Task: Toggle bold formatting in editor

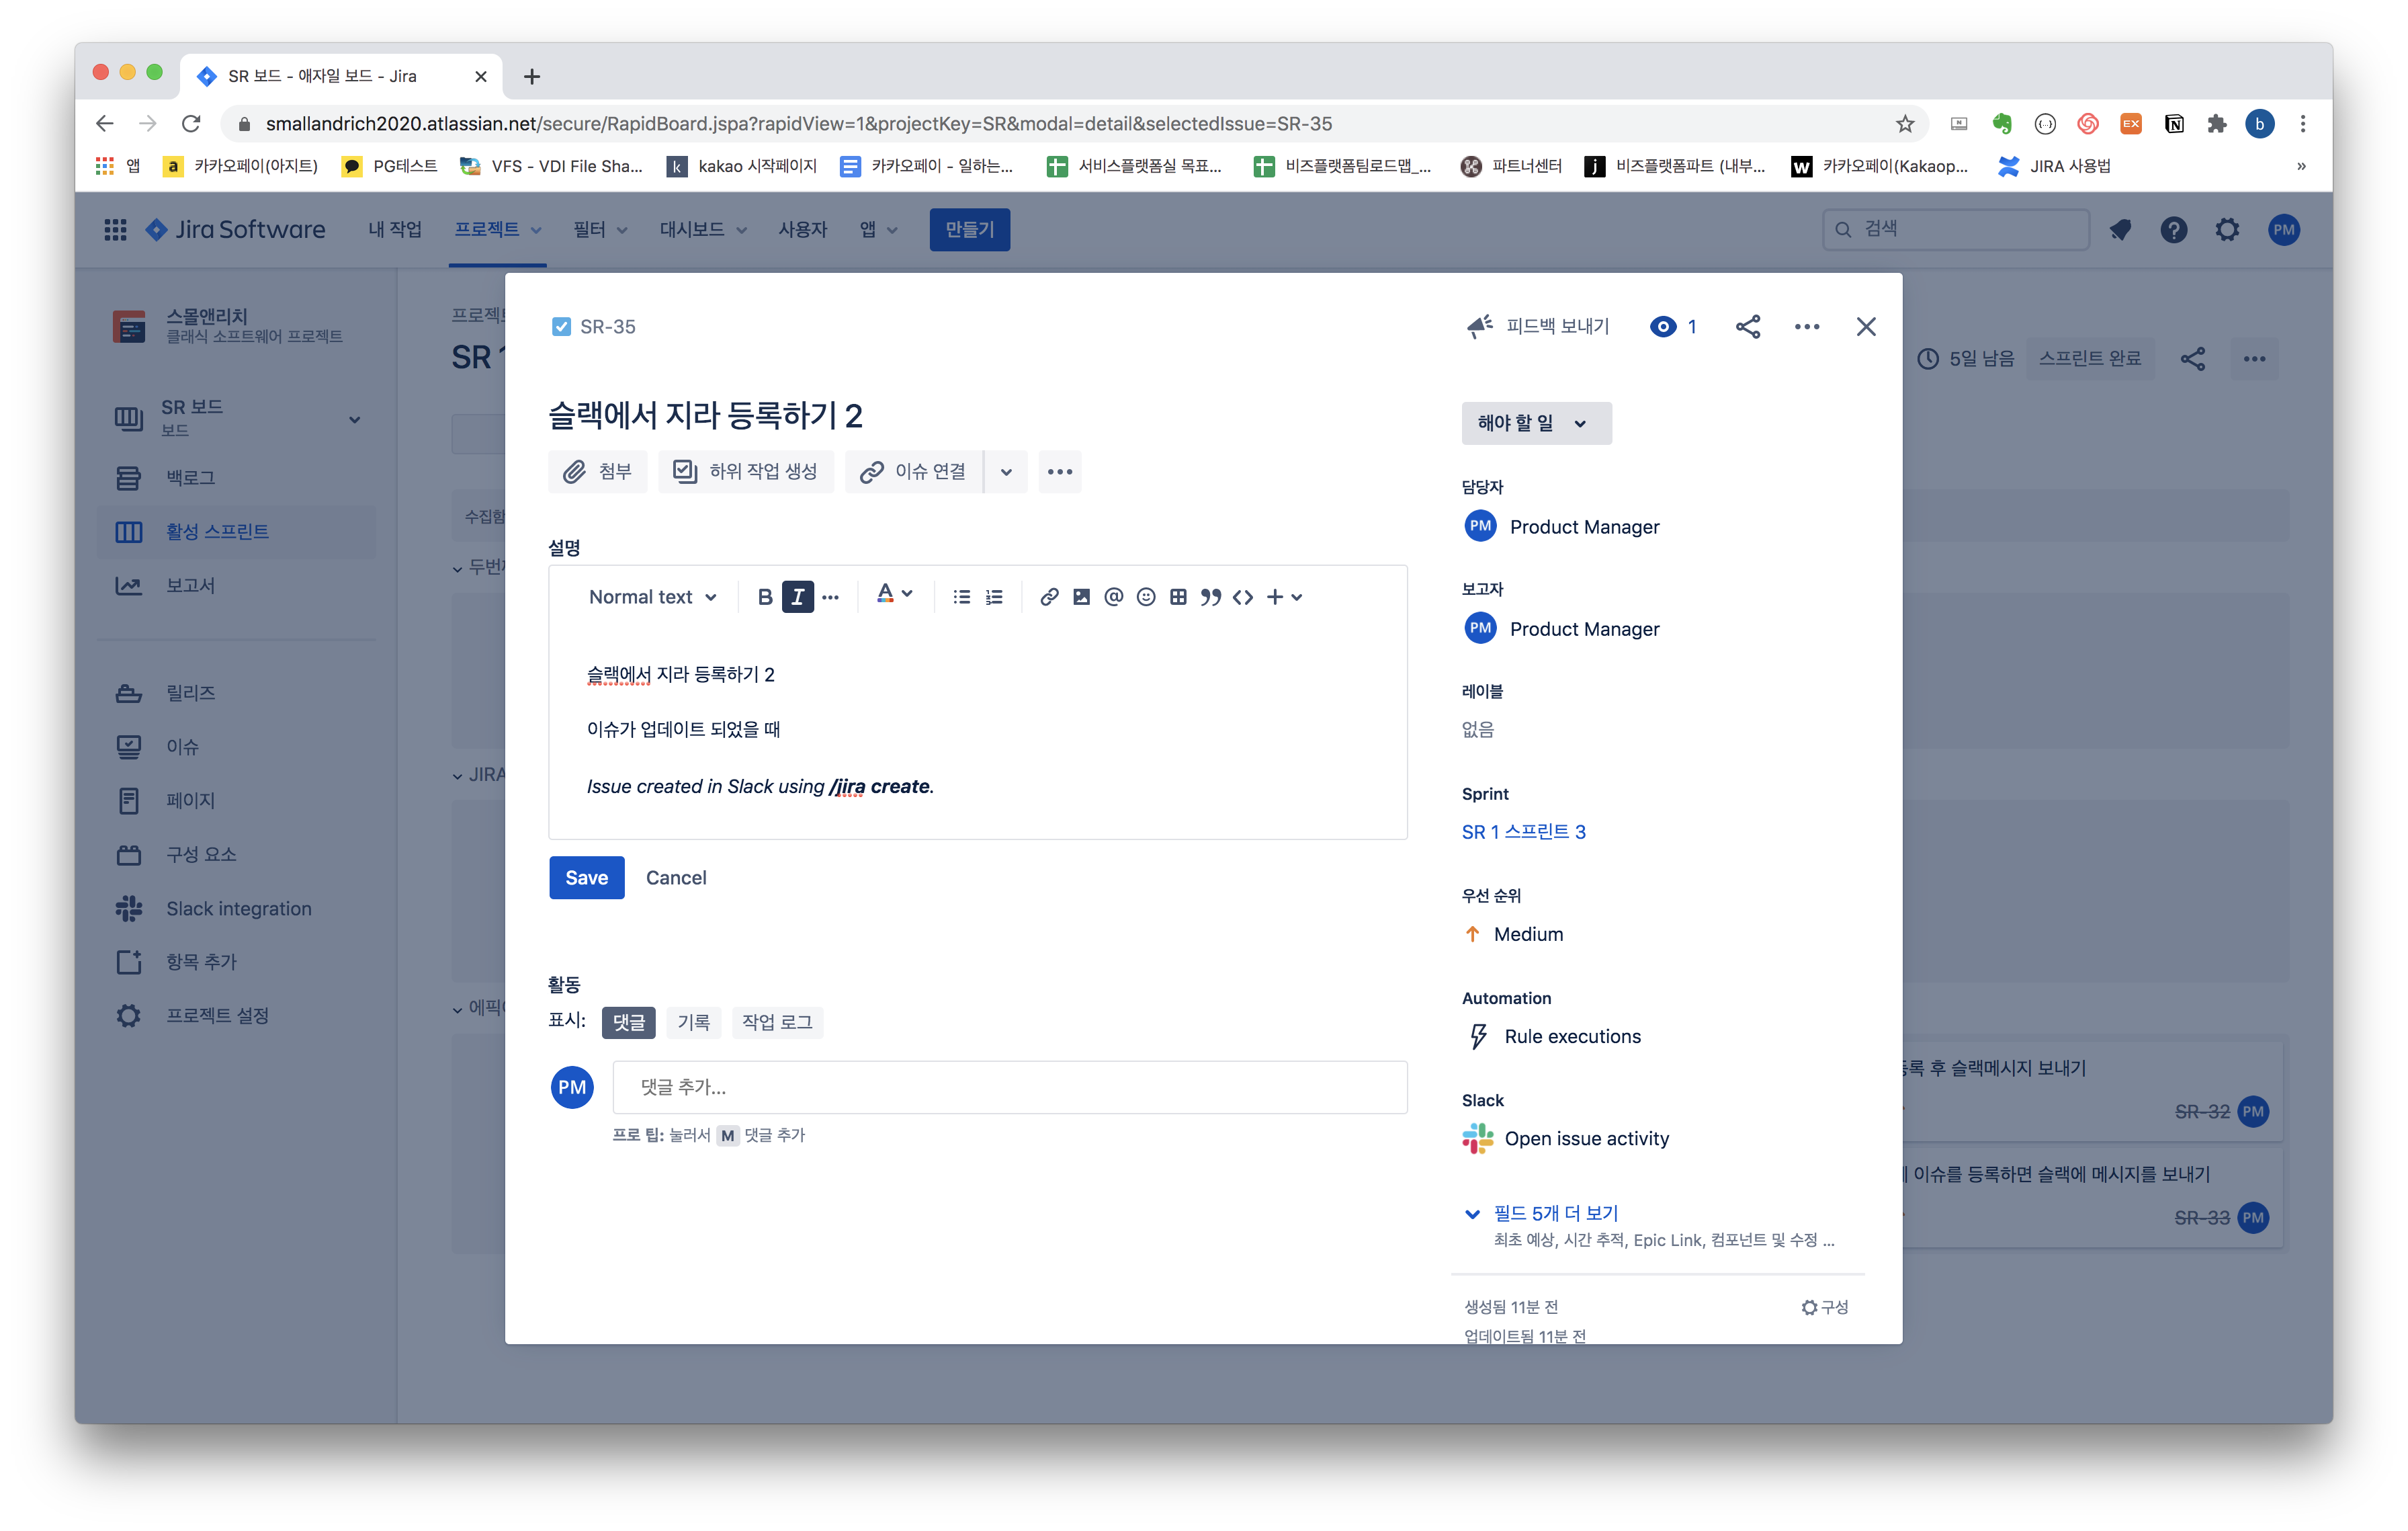Action: click(x=765, y=597)
